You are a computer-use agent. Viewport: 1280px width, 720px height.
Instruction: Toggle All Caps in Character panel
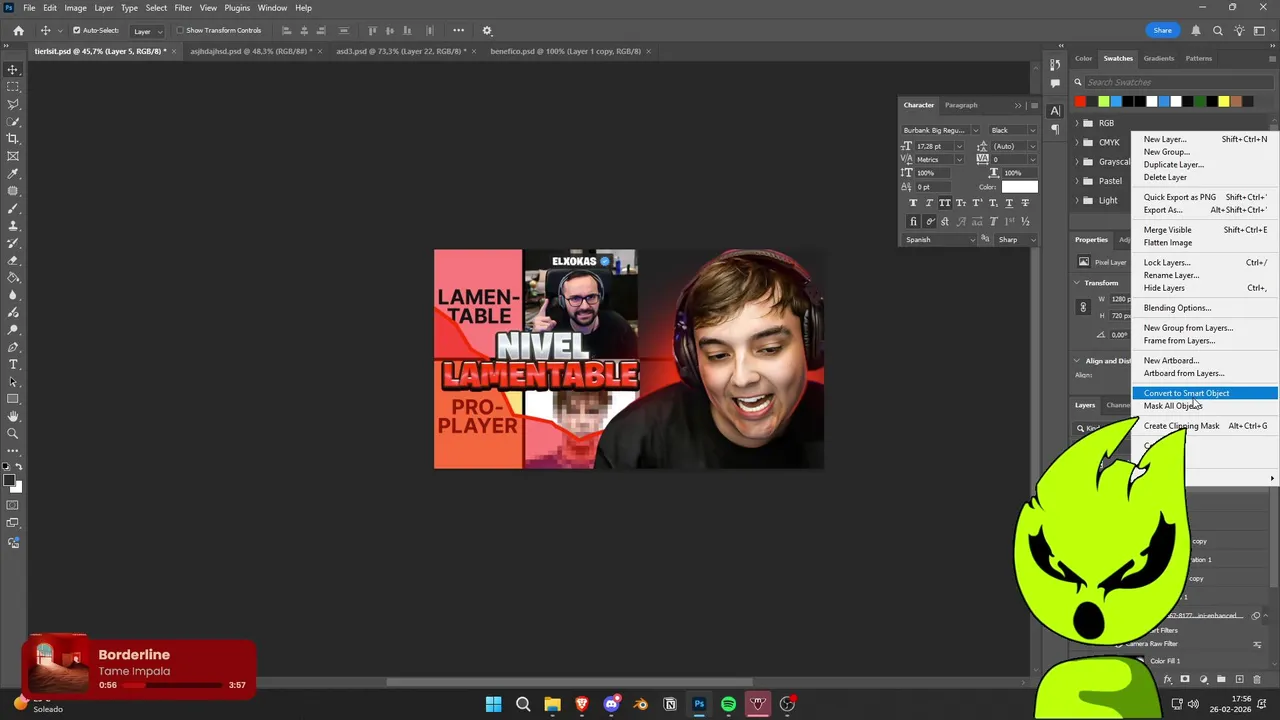pos(945,203)
